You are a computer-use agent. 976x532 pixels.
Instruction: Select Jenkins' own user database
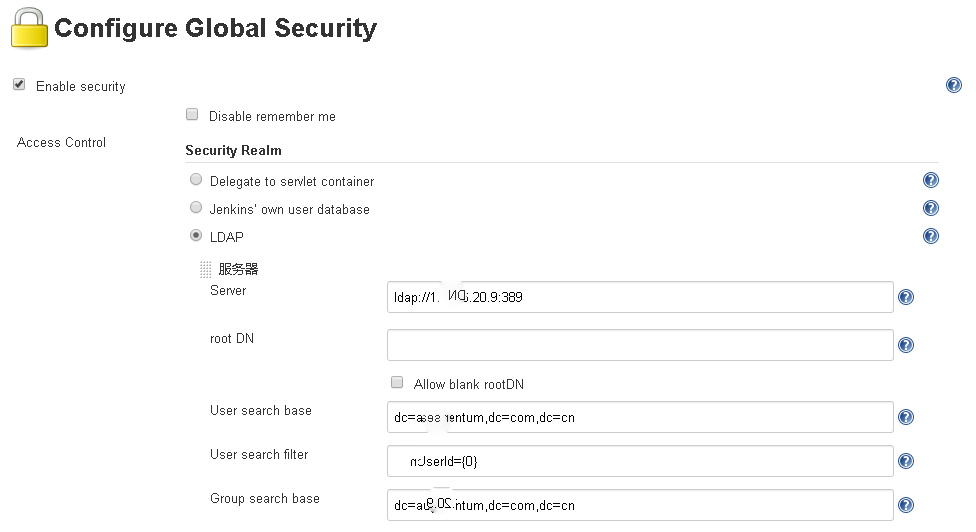point(196,207)
